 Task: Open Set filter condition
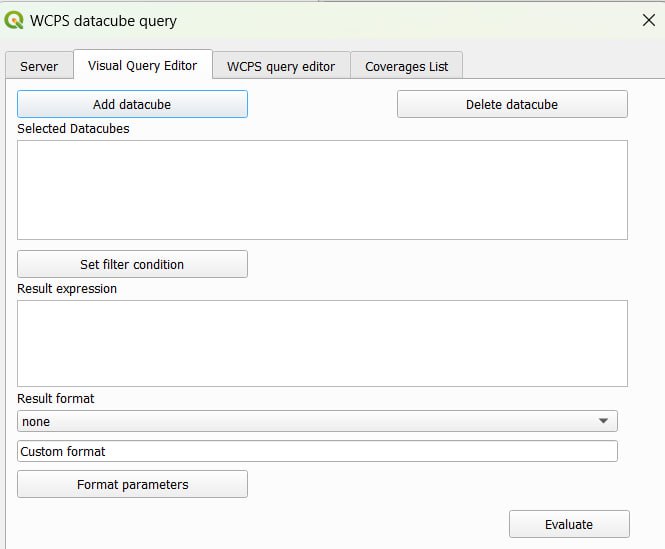point(132,264)
